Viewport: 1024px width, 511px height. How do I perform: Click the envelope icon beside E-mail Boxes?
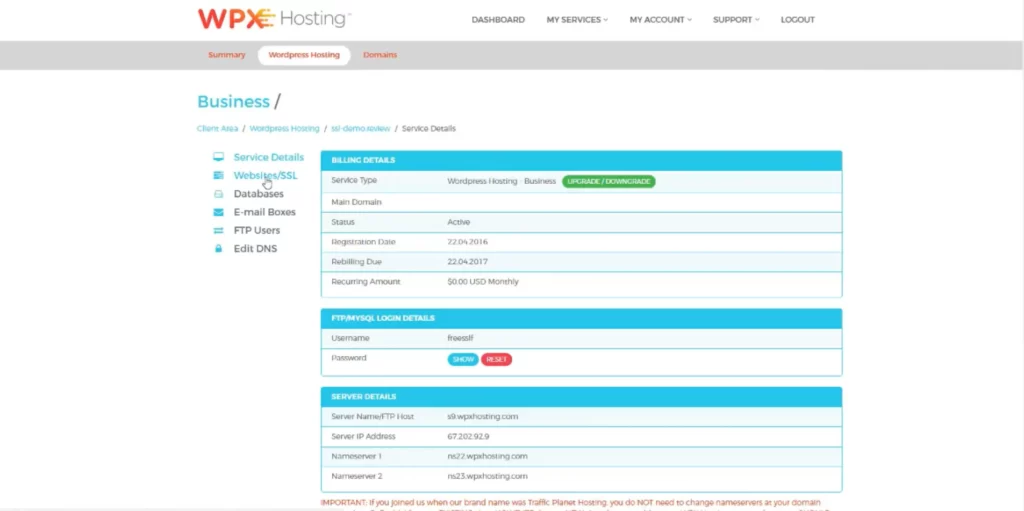tap(218, 212)
